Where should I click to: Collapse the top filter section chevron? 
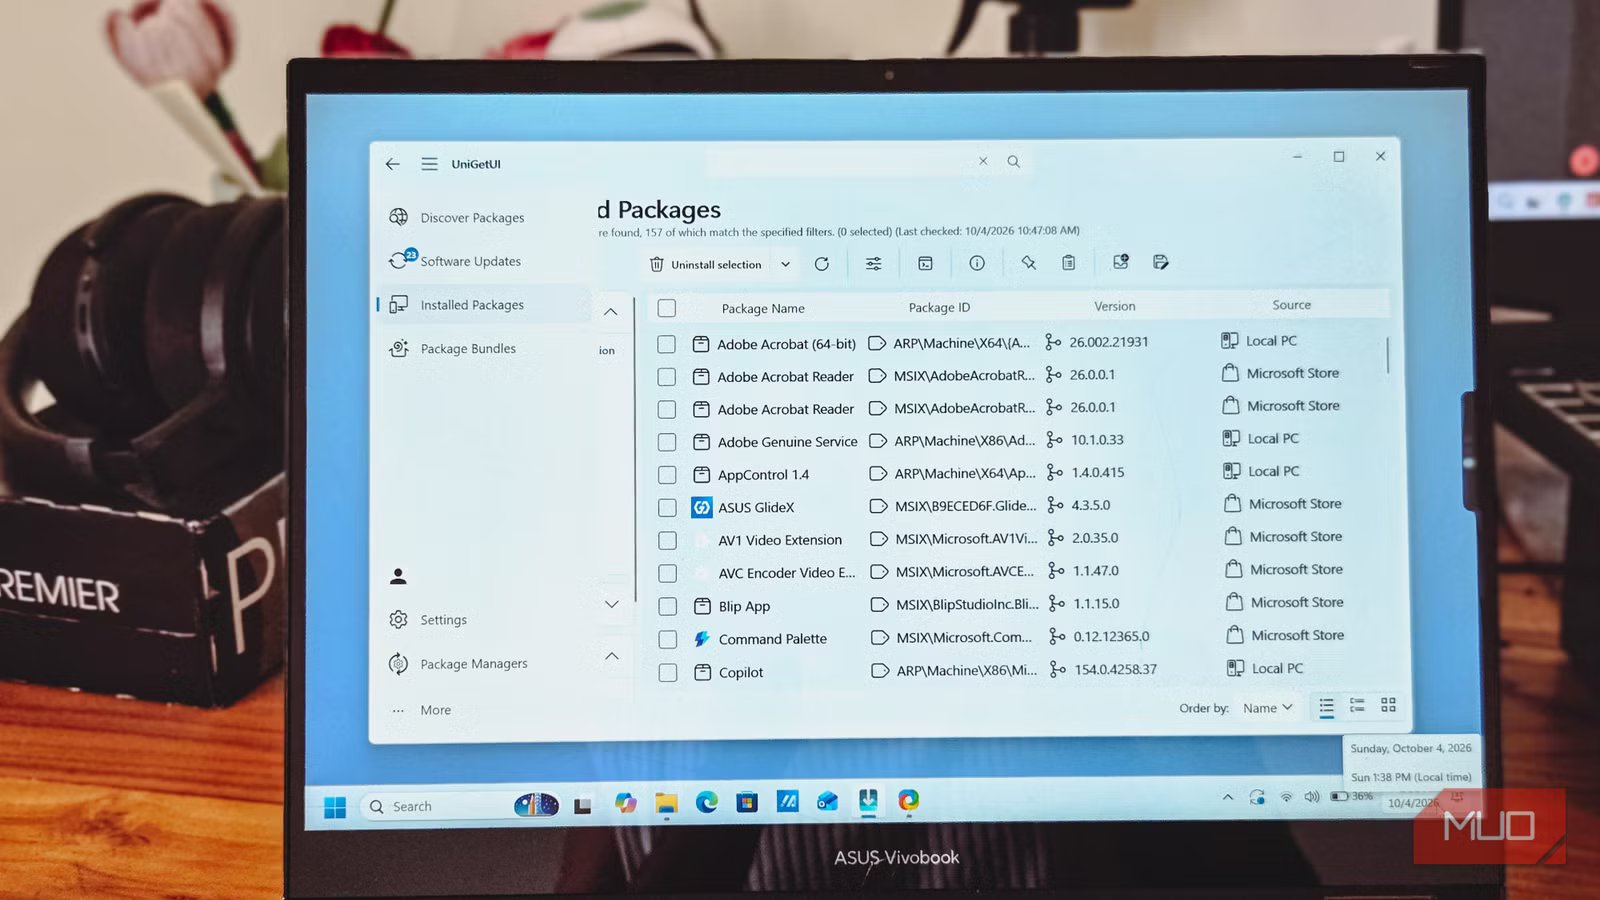point(611,312)
